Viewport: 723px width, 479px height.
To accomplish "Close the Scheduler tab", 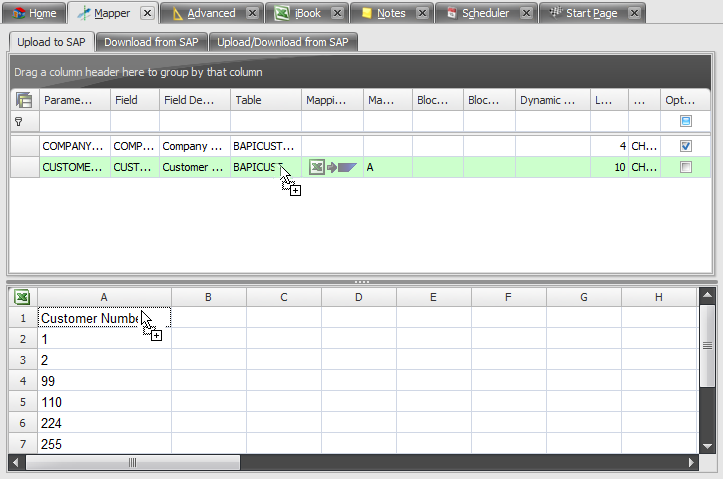I will (525, 13).
